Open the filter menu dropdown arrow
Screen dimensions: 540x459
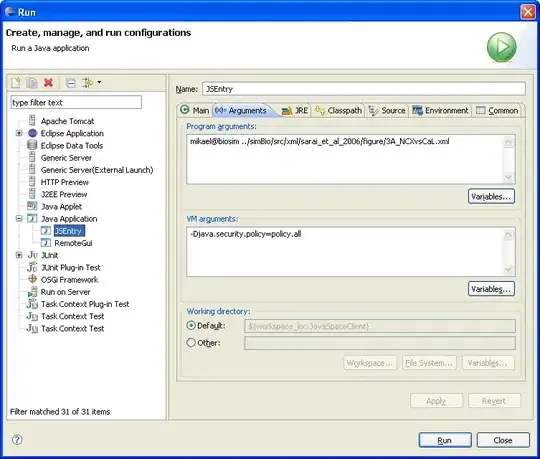click(99, 82)
